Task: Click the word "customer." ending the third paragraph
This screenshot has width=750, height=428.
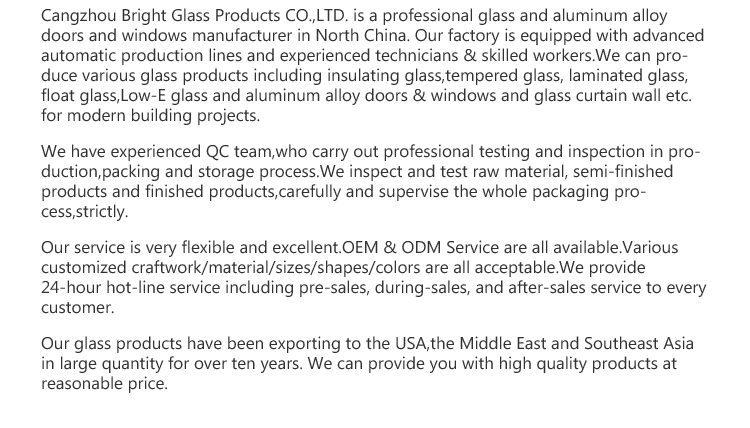Action: point(78,308)
